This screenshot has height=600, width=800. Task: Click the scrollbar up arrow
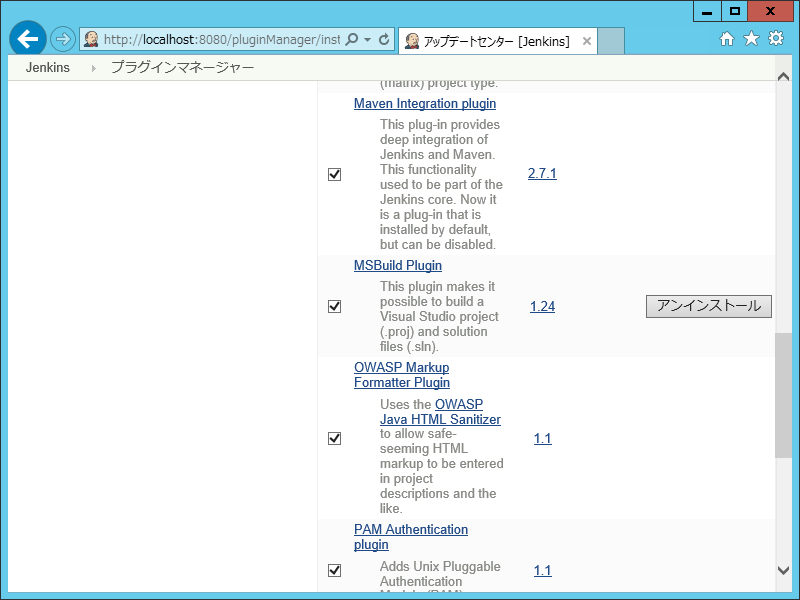783,77
